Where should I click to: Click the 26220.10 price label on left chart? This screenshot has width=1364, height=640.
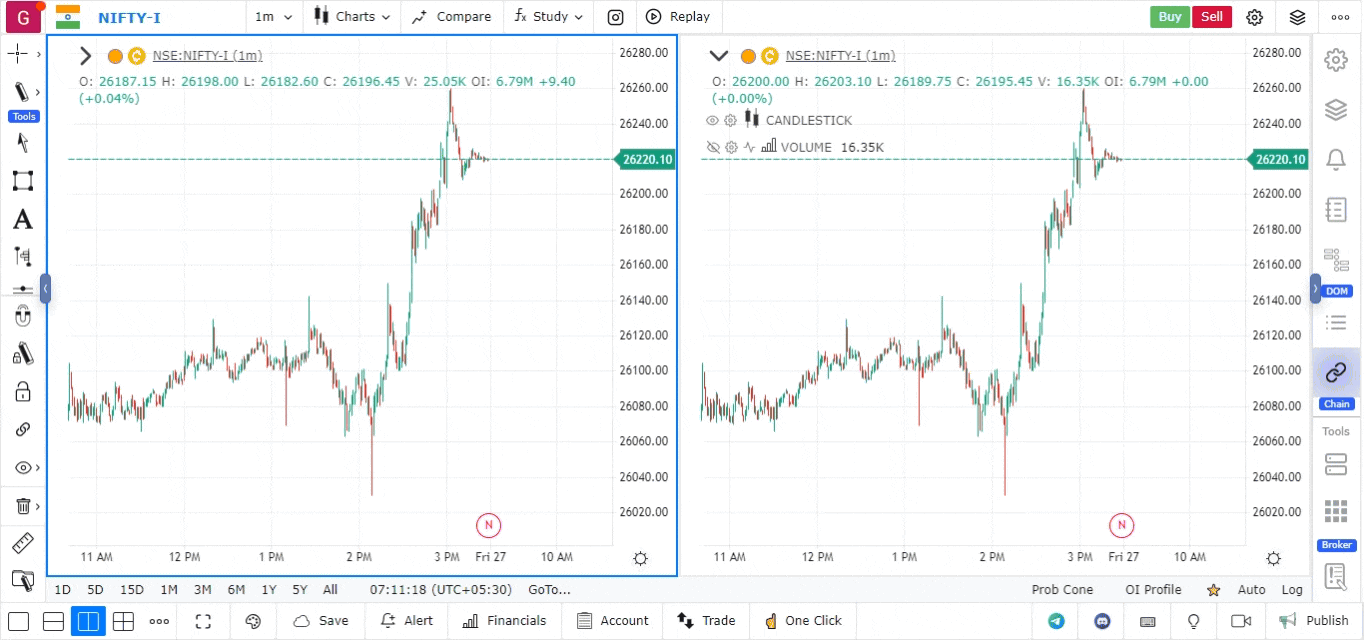pos(646,159)
